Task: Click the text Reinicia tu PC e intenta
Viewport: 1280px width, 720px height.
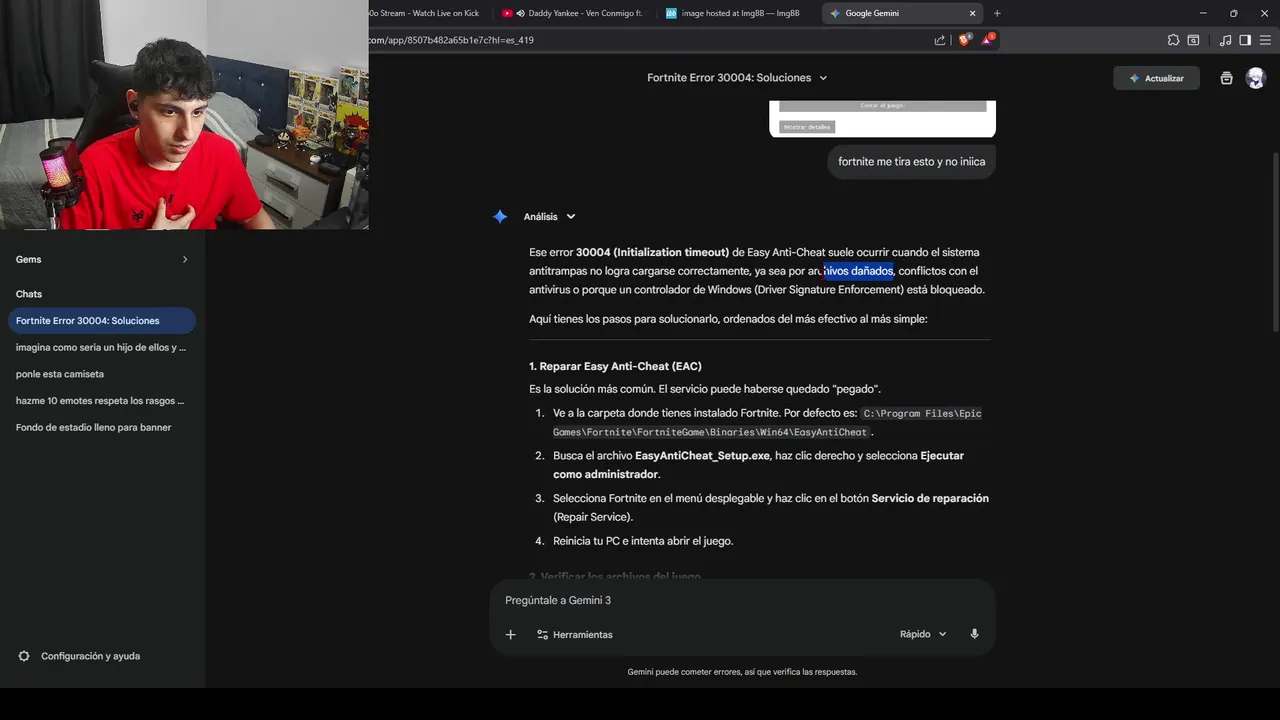Action: tap(643, 541)
